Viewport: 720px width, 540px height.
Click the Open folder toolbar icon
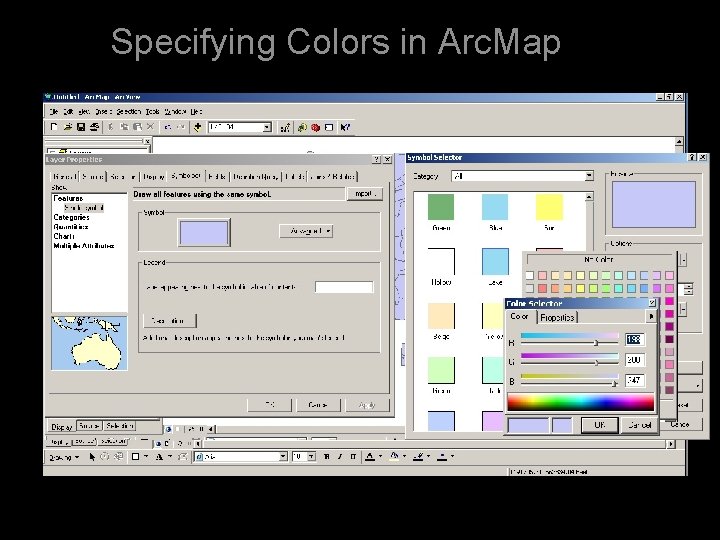(68, 127)
